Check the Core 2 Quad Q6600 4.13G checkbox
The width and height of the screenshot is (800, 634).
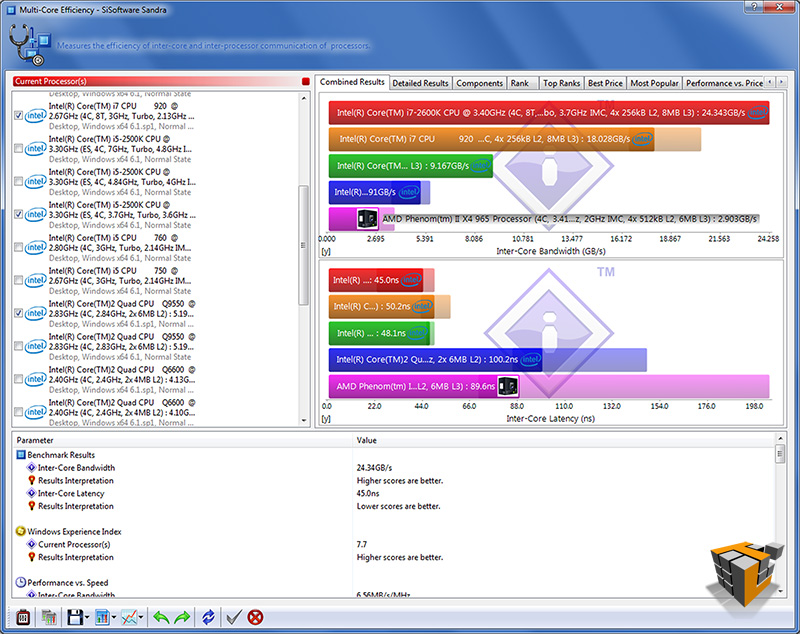click(18, 379)
